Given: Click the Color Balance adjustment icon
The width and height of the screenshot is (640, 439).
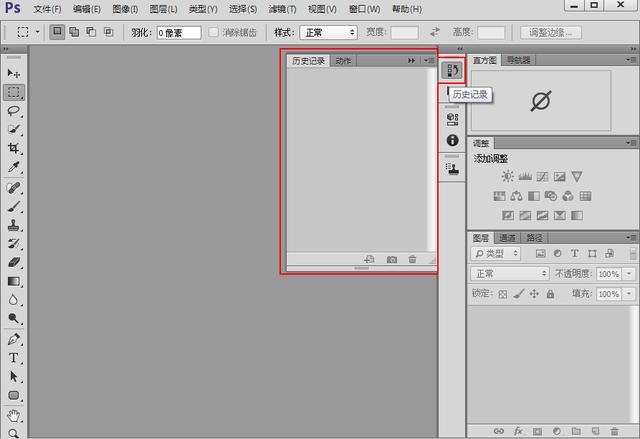Looking at the screenshot, I should click(x=516, y=196).
